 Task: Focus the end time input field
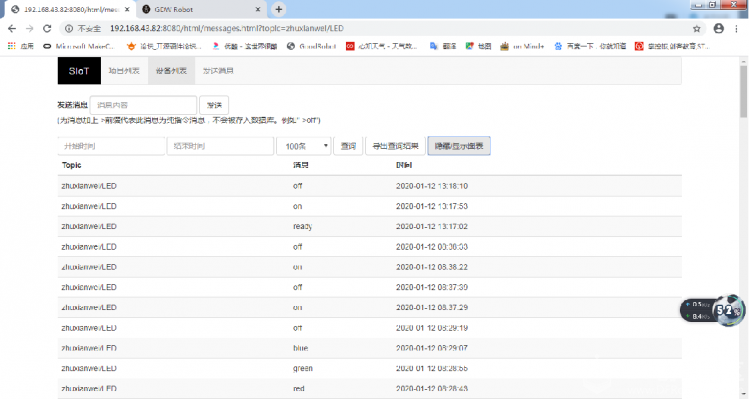pyautogui.click(x=220, y=146)
